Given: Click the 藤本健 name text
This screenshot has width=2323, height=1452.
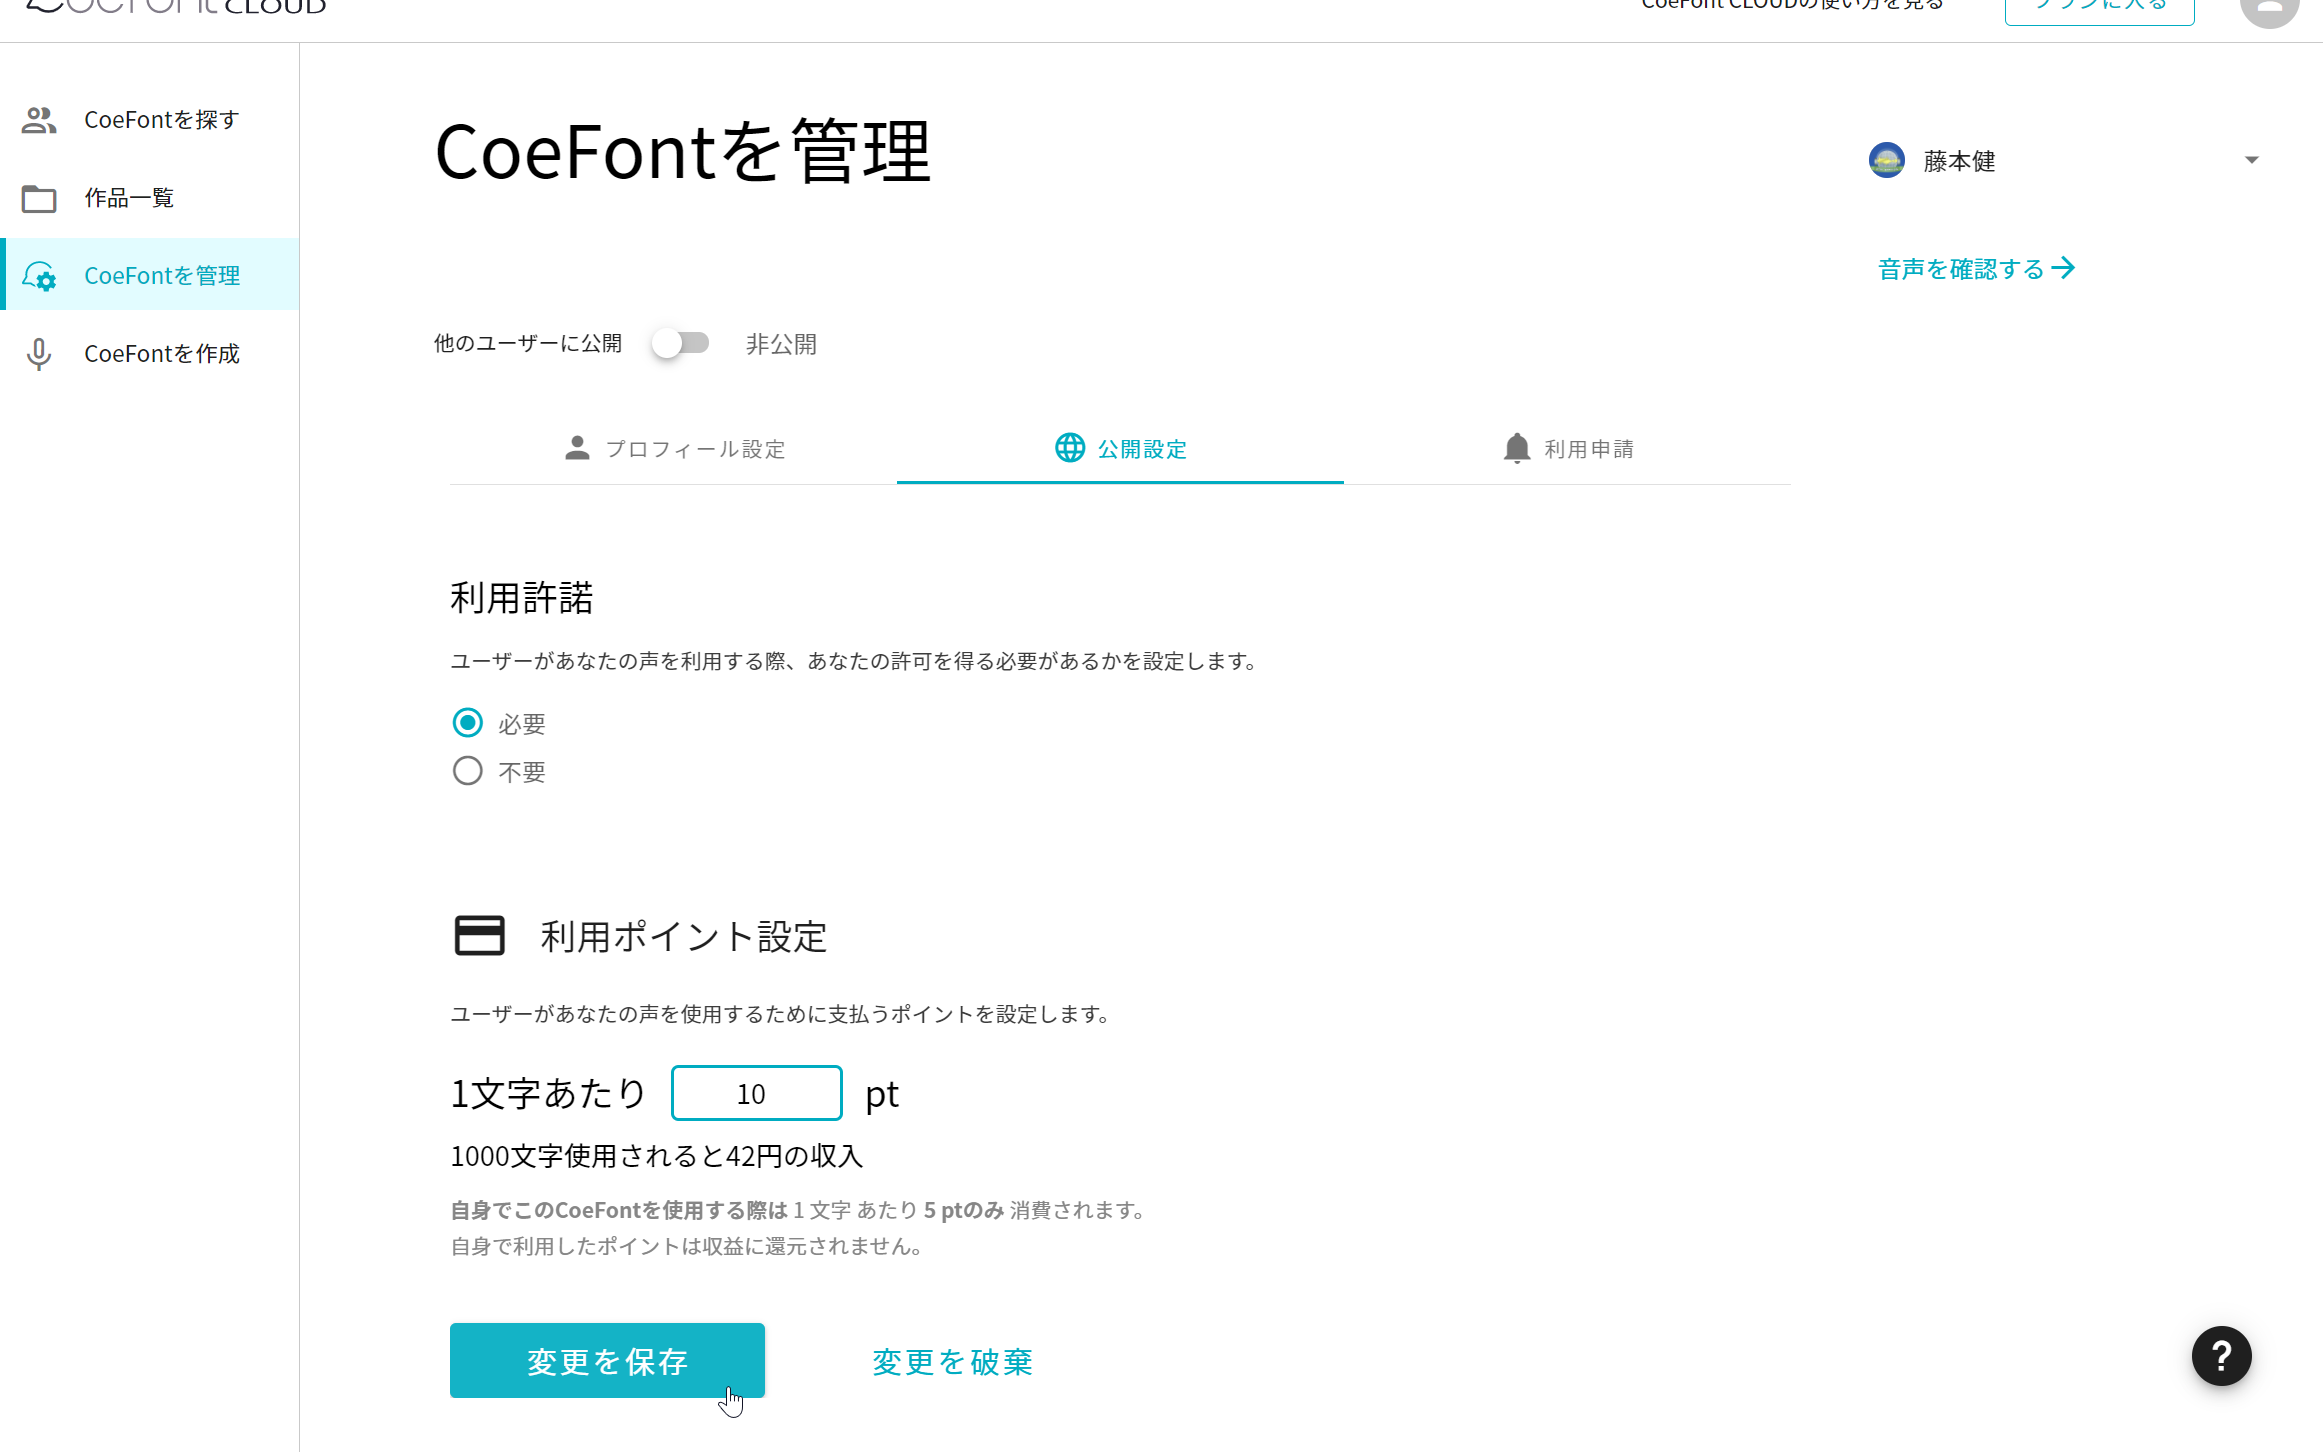Looking at the screenshot, I should 1959,161.
